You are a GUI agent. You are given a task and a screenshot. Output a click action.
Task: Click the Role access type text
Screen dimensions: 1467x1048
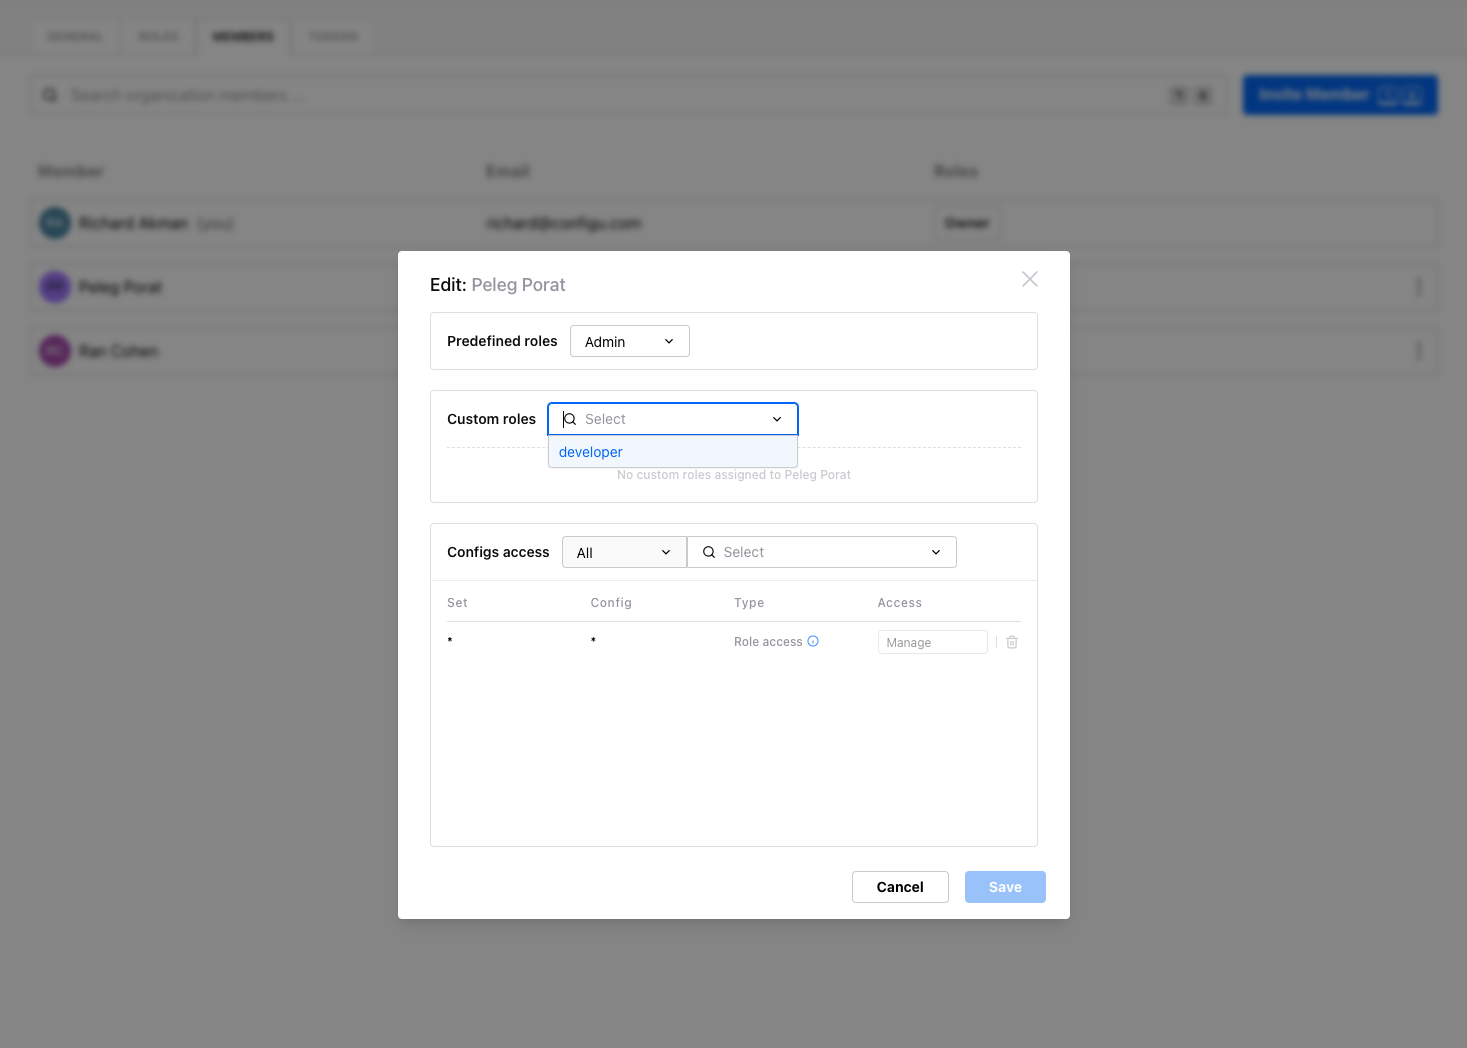click(x=768, y=642)
